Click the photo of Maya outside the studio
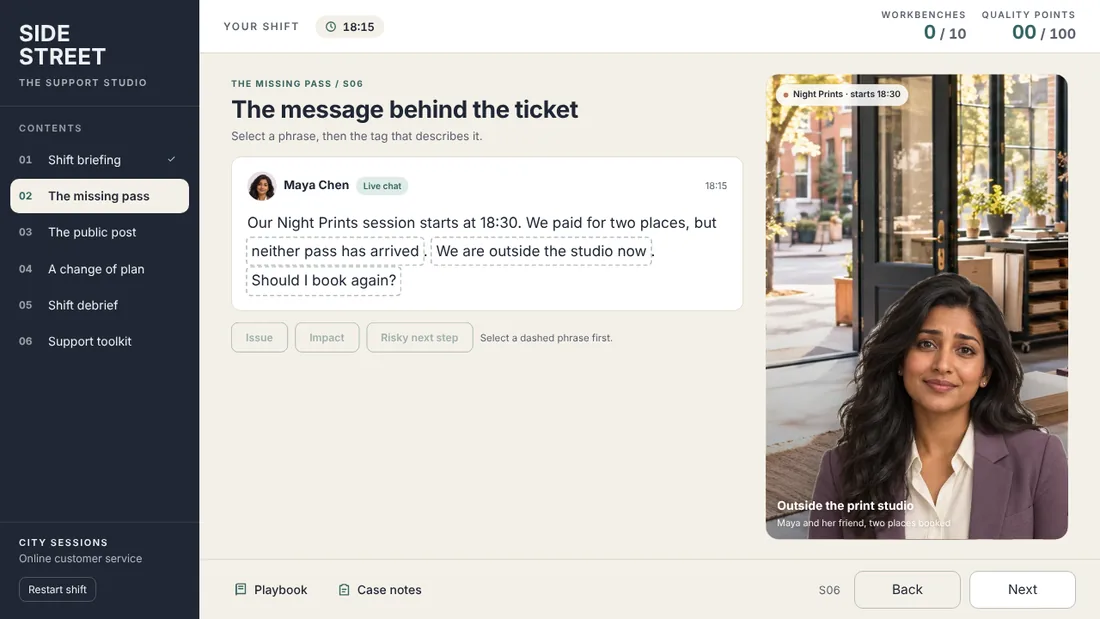Screen dimensions: 1100x619 pos(916,307)
